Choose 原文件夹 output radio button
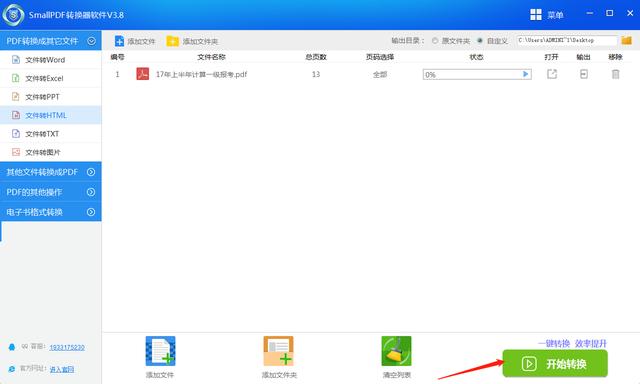 pyautogui.click(x=435, y=41)
